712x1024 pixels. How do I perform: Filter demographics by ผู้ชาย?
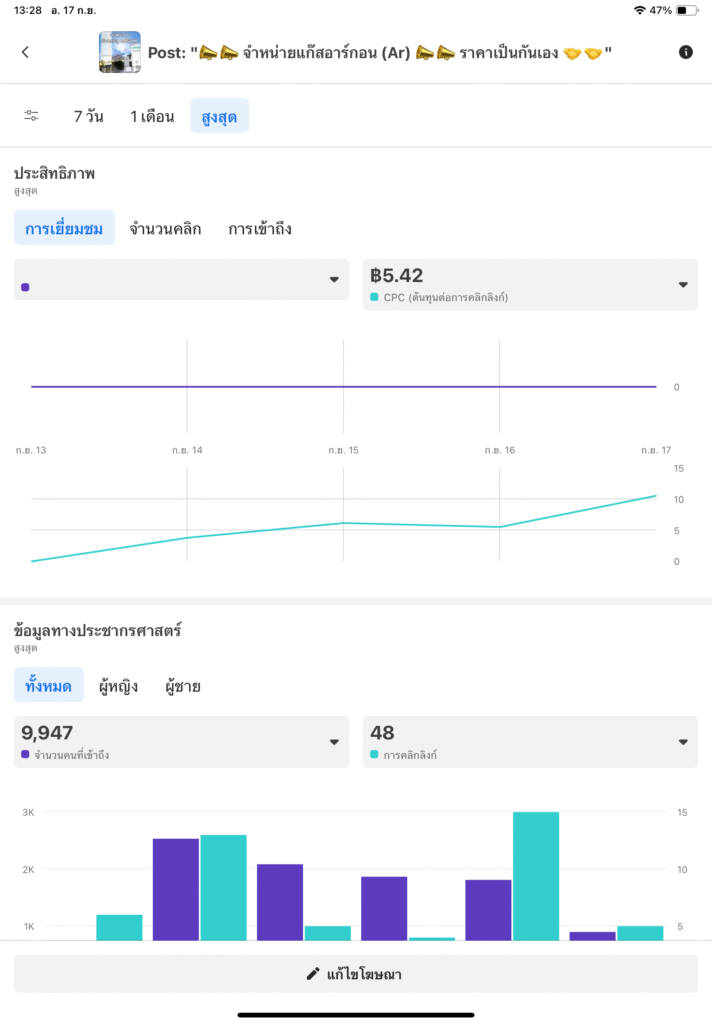coord(183,686)
